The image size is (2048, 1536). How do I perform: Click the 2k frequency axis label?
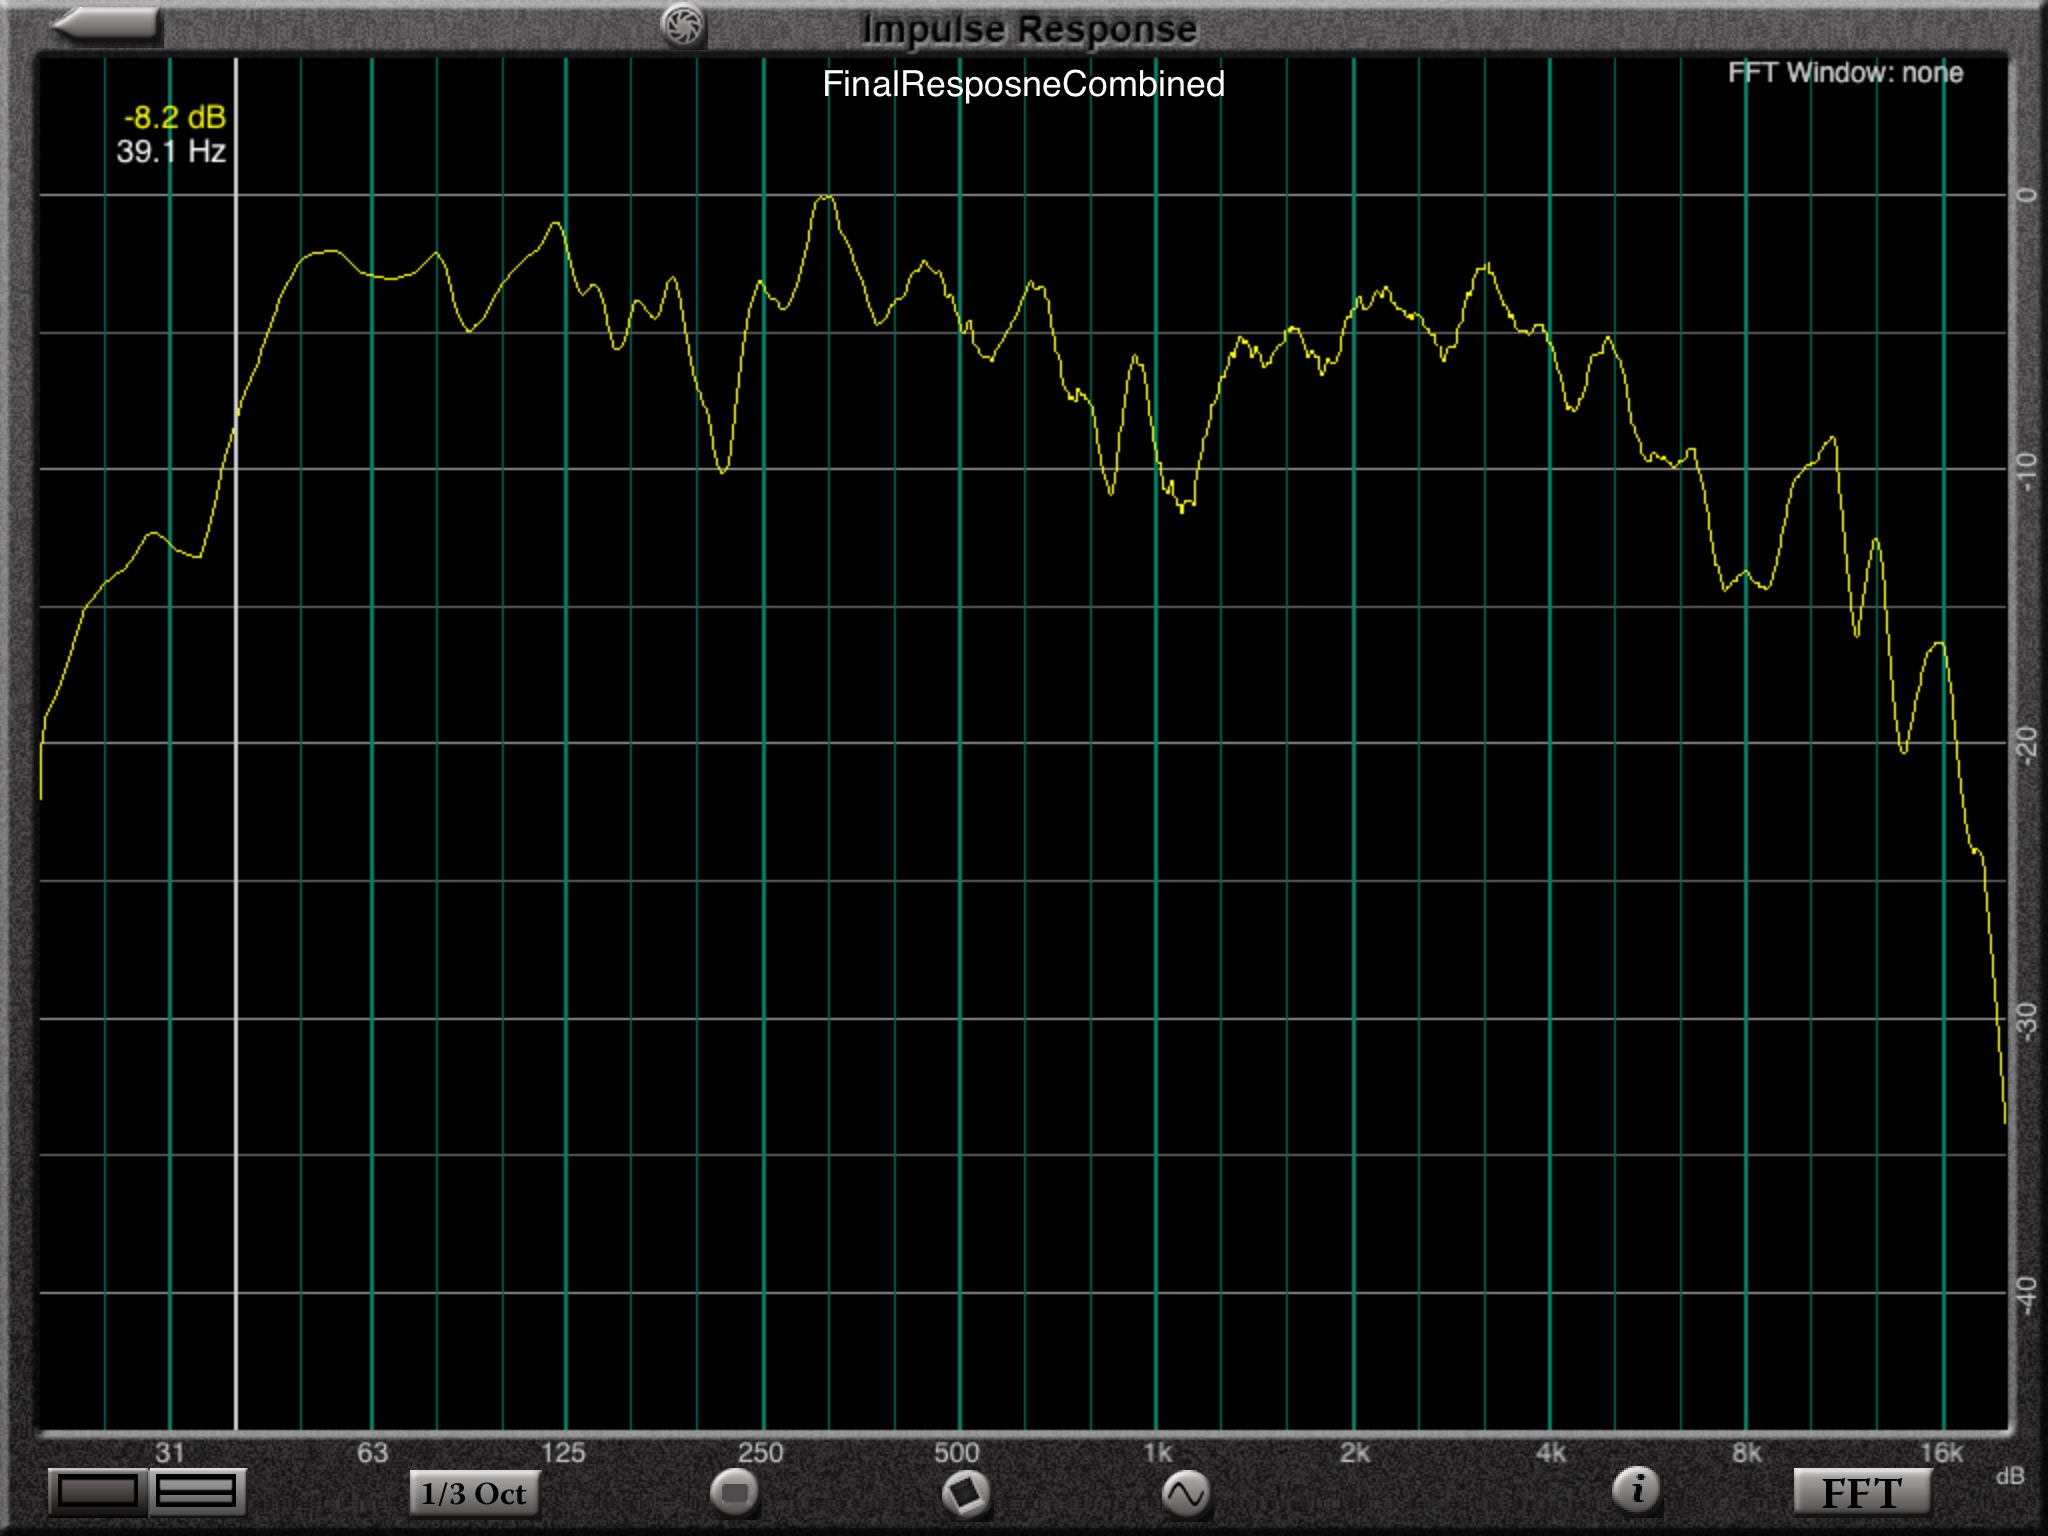click(x=1355, y=1453)
